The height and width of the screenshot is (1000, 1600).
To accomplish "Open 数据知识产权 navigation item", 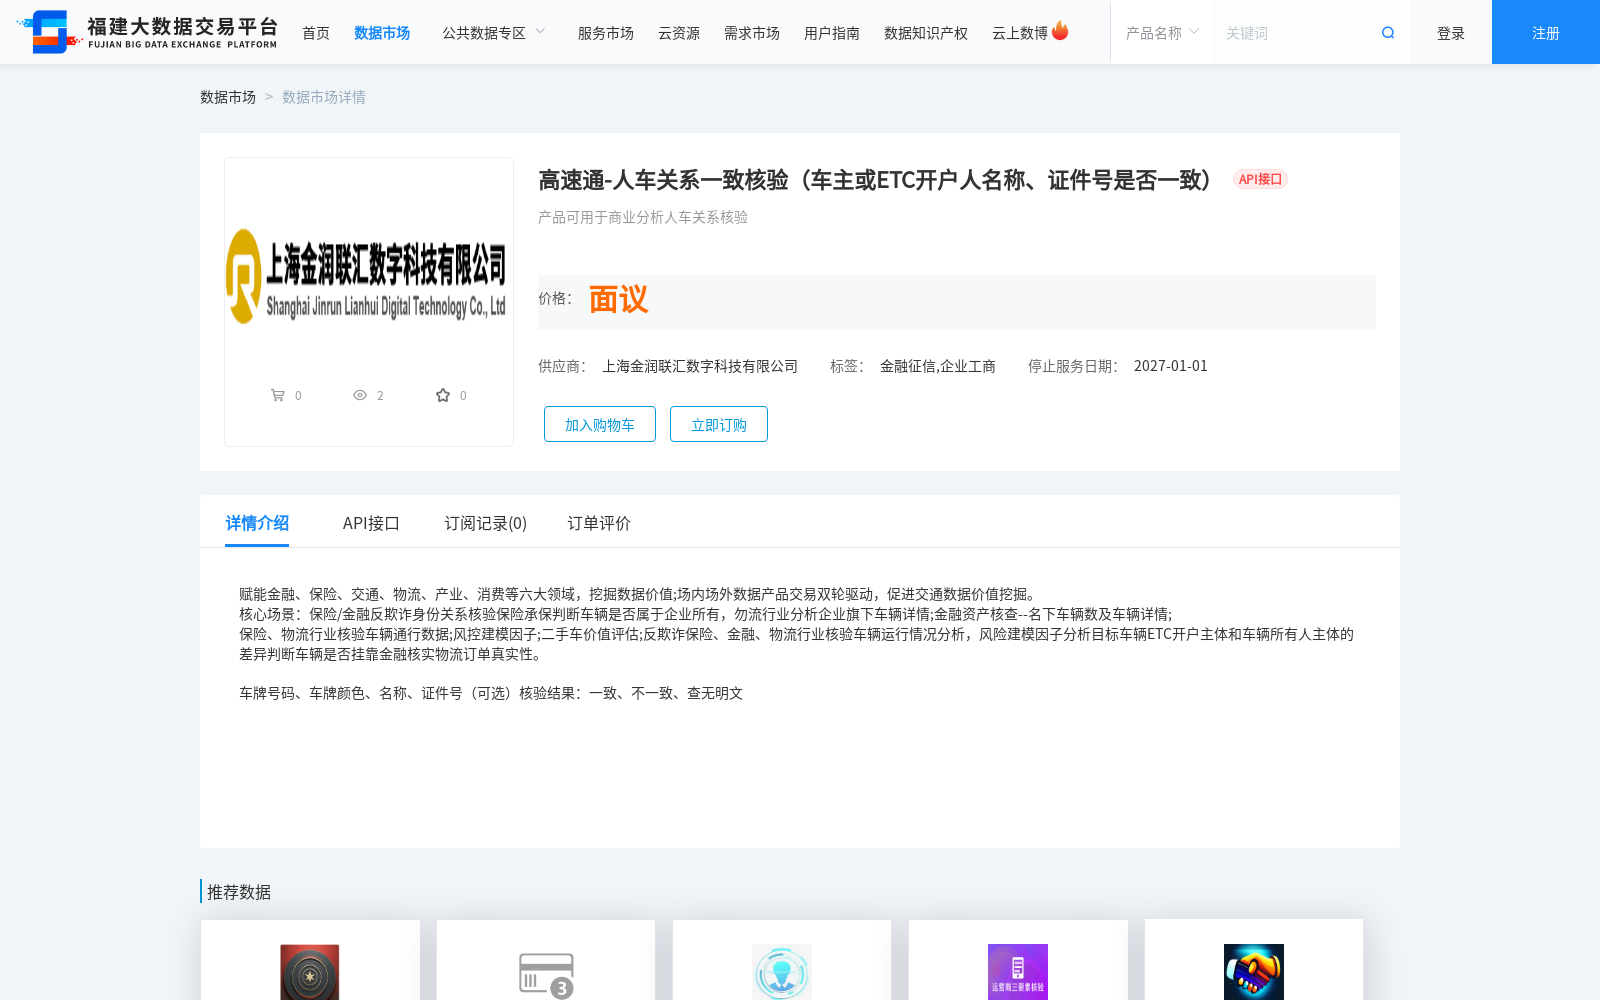I will [926, 33].
